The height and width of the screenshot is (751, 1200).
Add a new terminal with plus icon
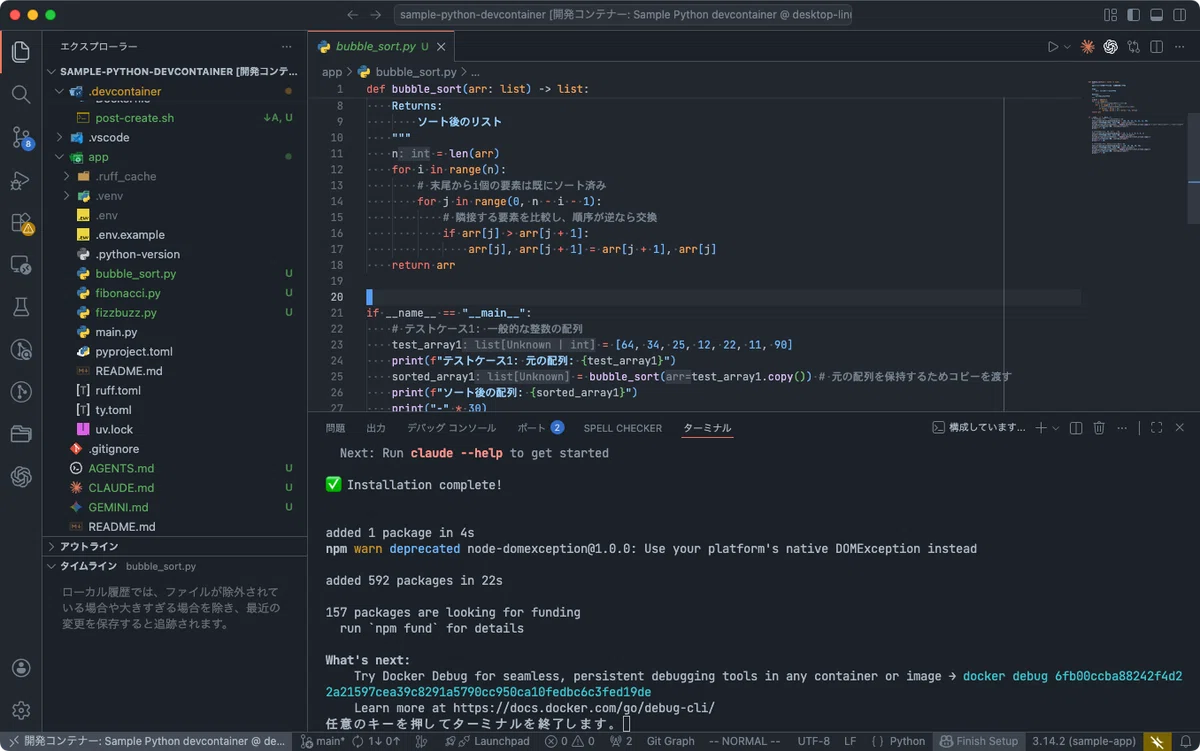(x=1040, y=428)
